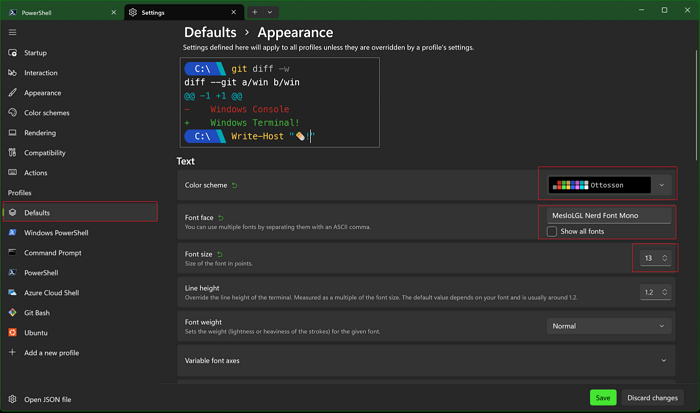Select the Git Bash profile
Screen dimensions: 700x413
[80, 313]
